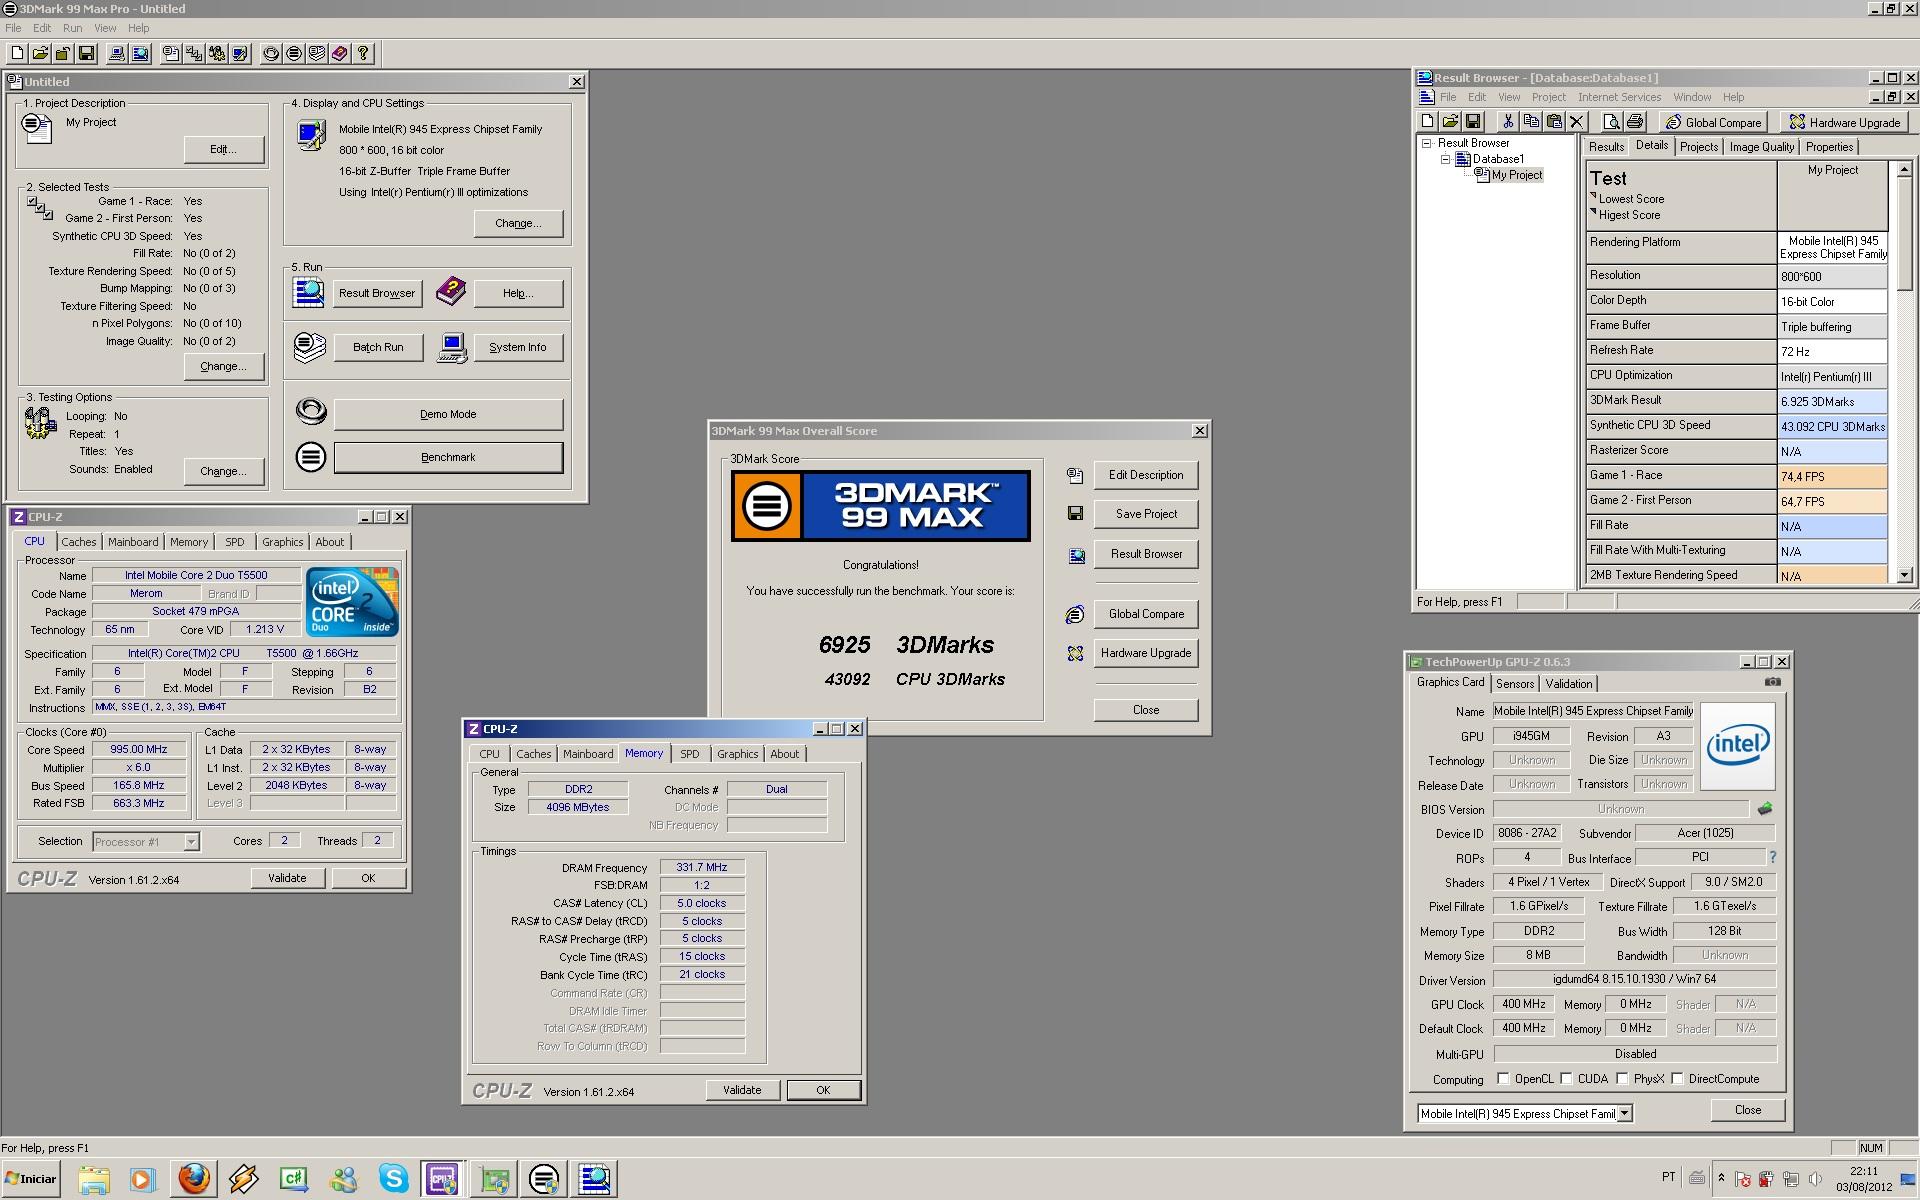Viewport: 1920px width, 1200px height.
Task: Click Result Browser magnifier icon in 3DMark toolbar
Action: [x=140, y=54]
